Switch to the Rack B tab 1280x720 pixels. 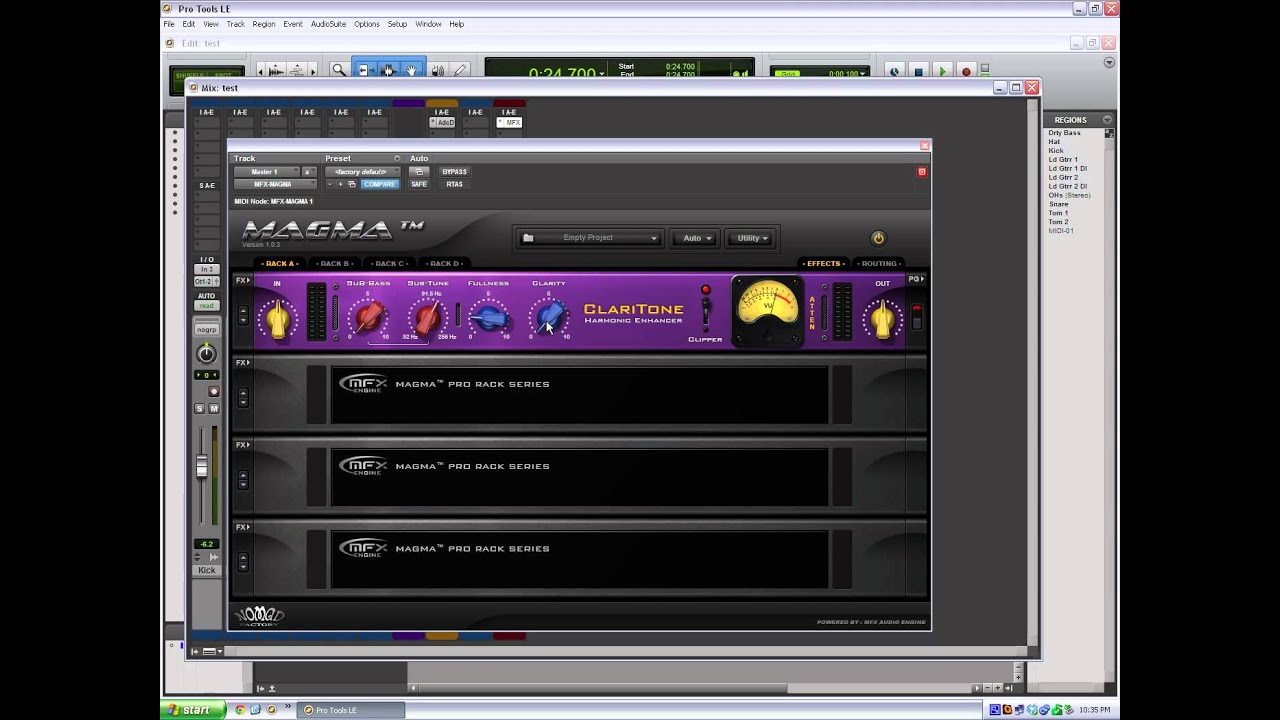pyautogui.click(x=334, y=264)
